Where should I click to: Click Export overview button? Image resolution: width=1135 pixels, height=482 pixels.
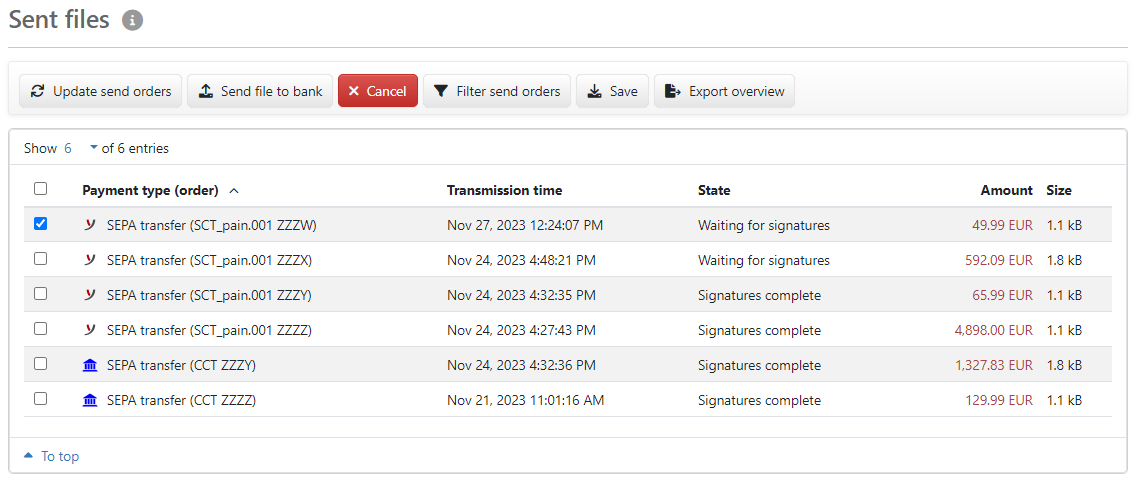pyautogui.click(x=724, y=91)
